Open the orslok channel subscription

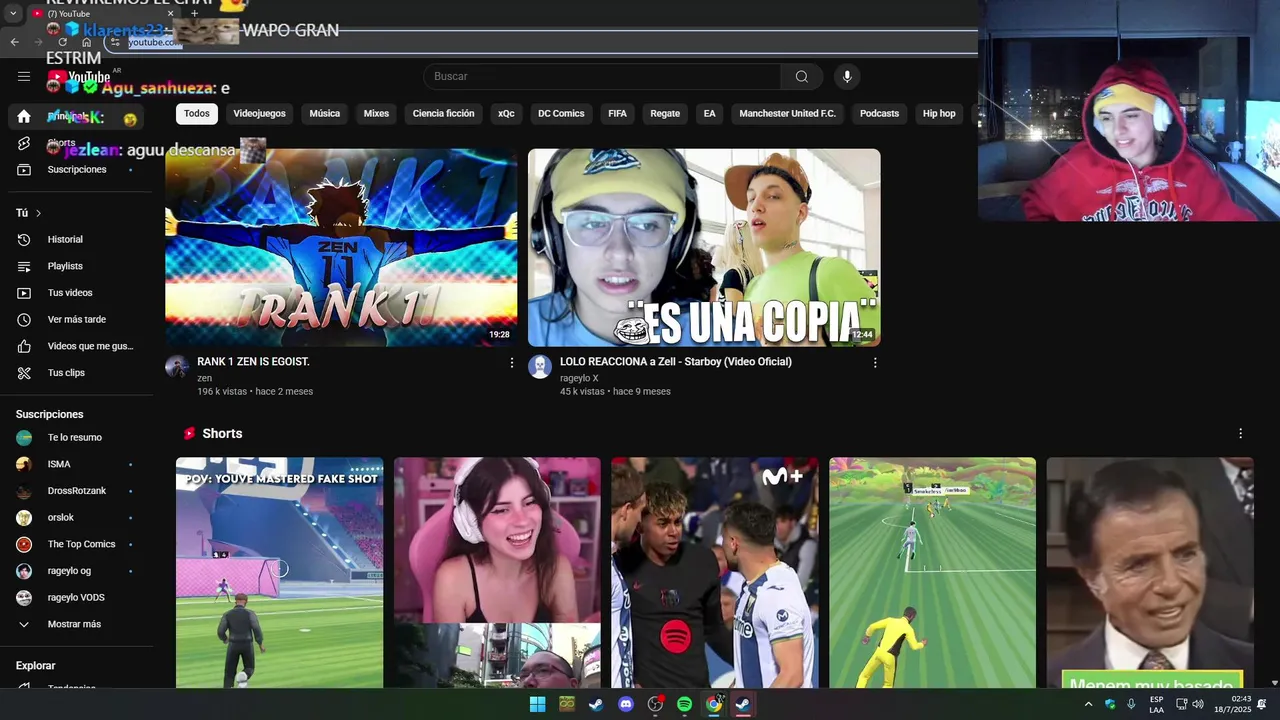76,518
